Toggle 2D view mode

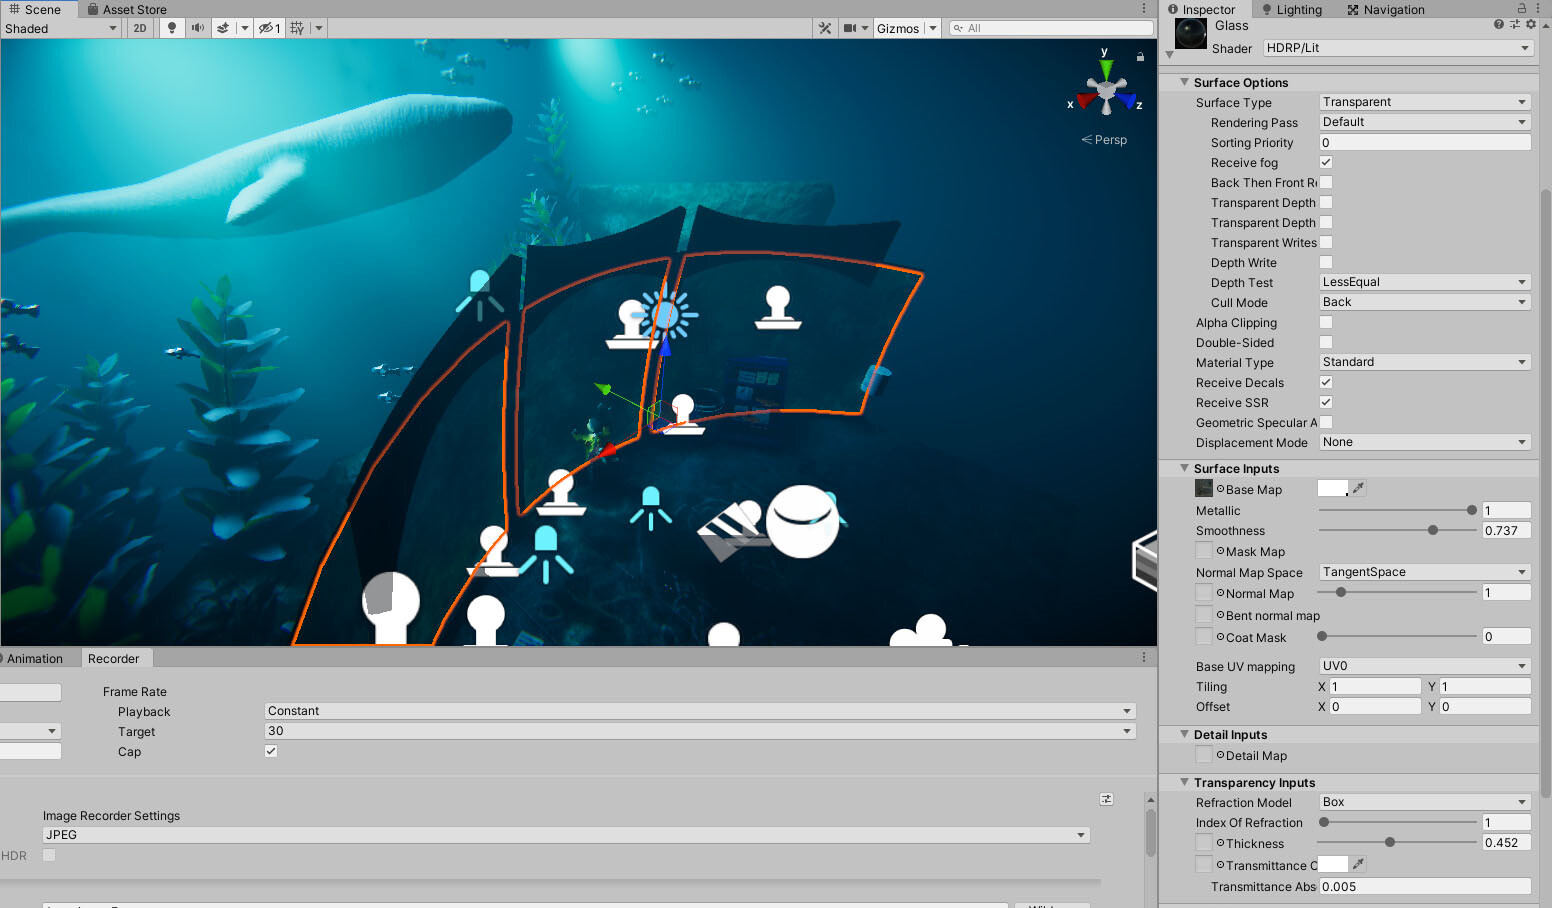pyautogui.click(x=139, y=28)
